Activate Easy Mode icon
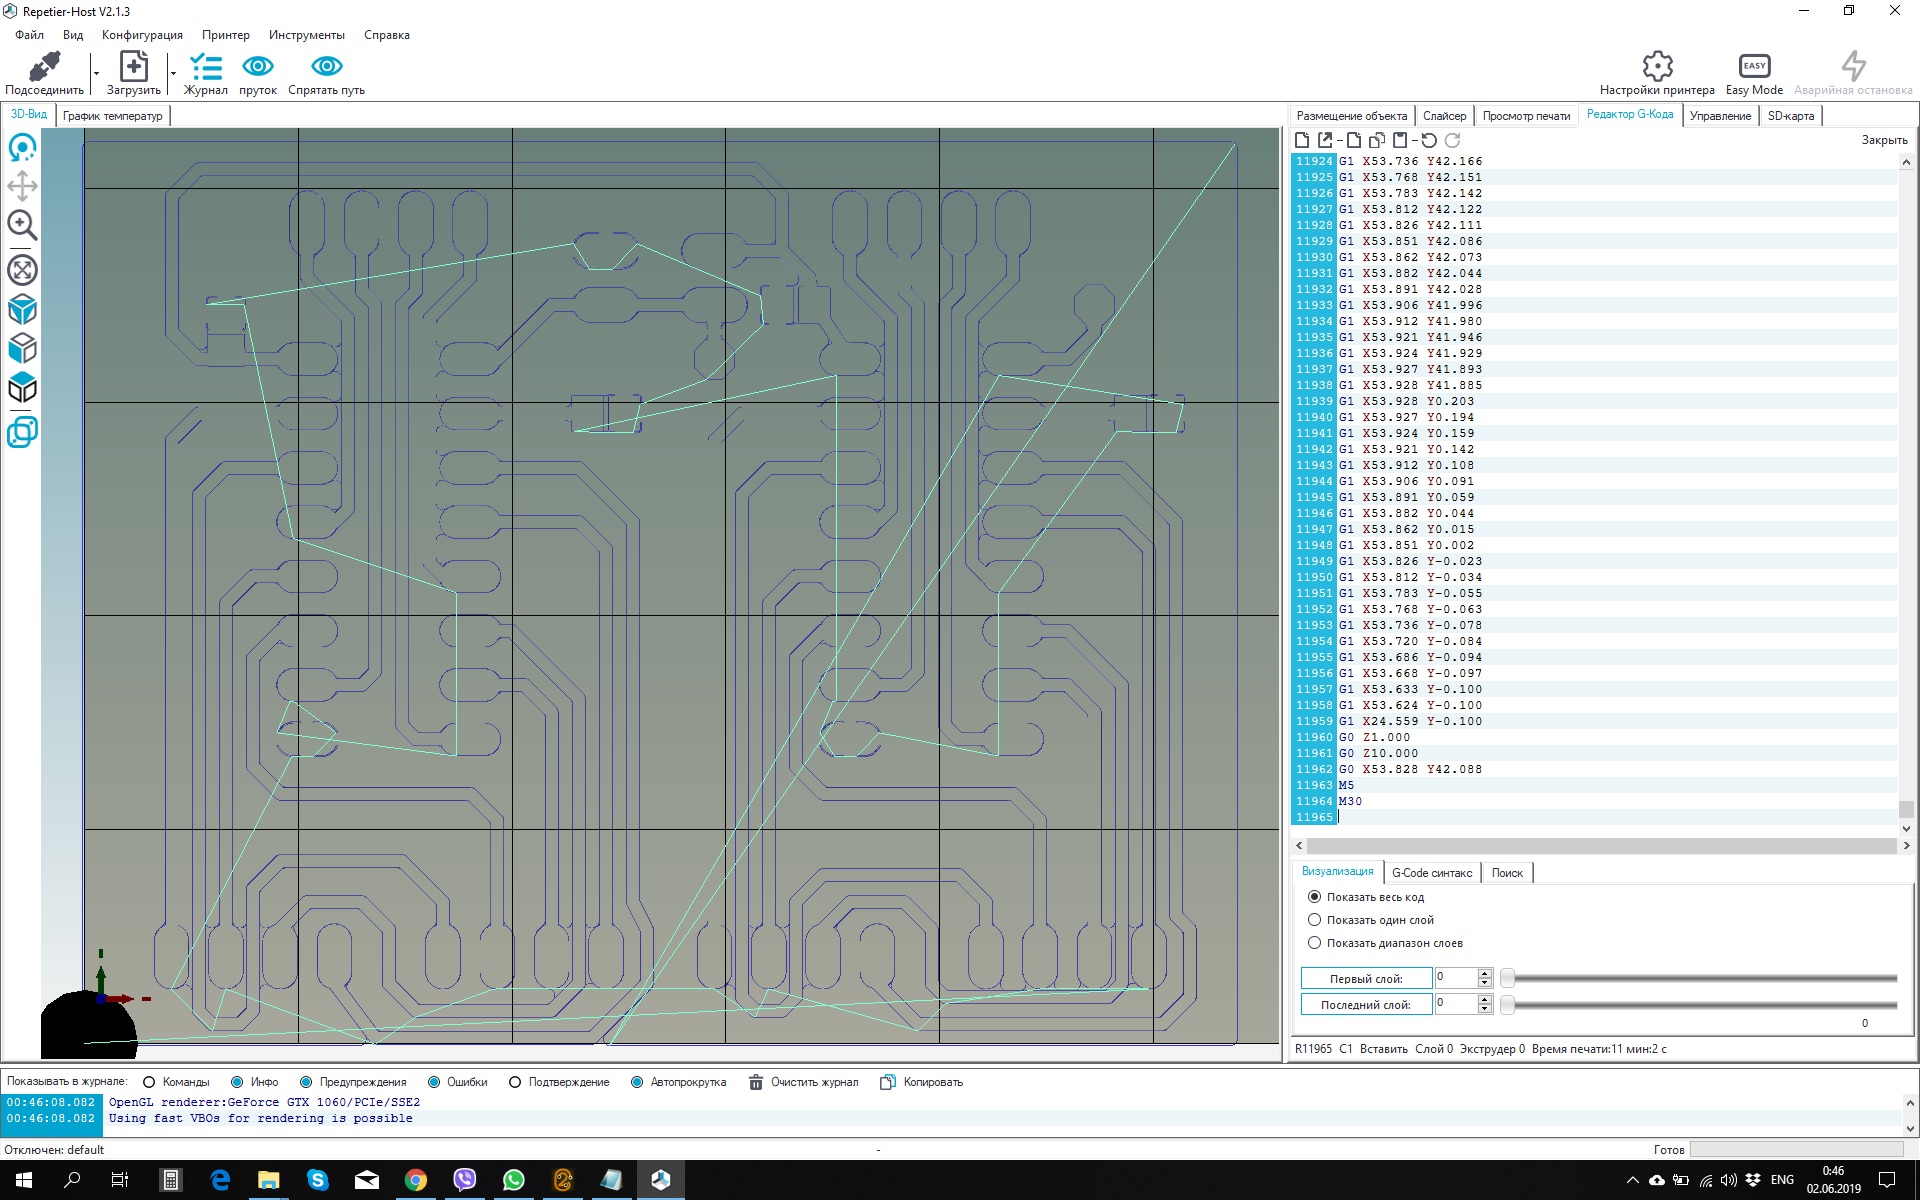This screenshot has height=1200, width=1920. [x=1754, y=67]
